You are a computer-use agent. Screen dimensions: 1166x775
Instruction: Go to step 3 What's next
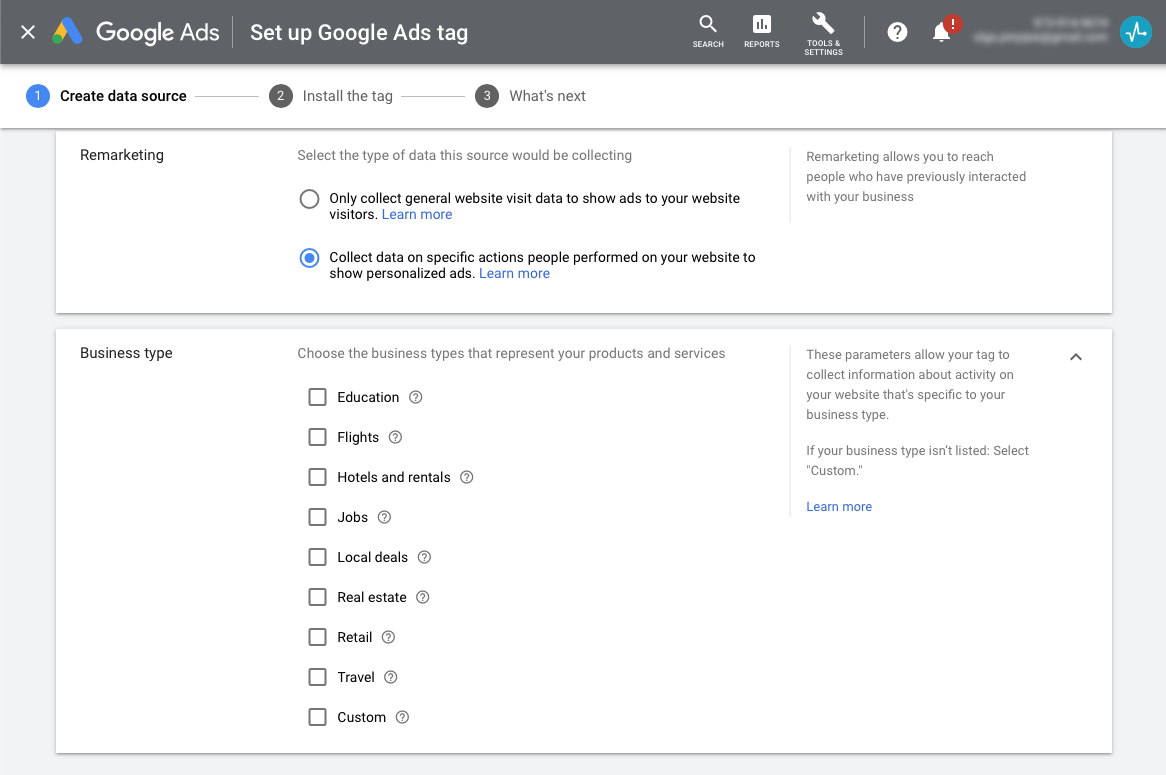[530, 96]
